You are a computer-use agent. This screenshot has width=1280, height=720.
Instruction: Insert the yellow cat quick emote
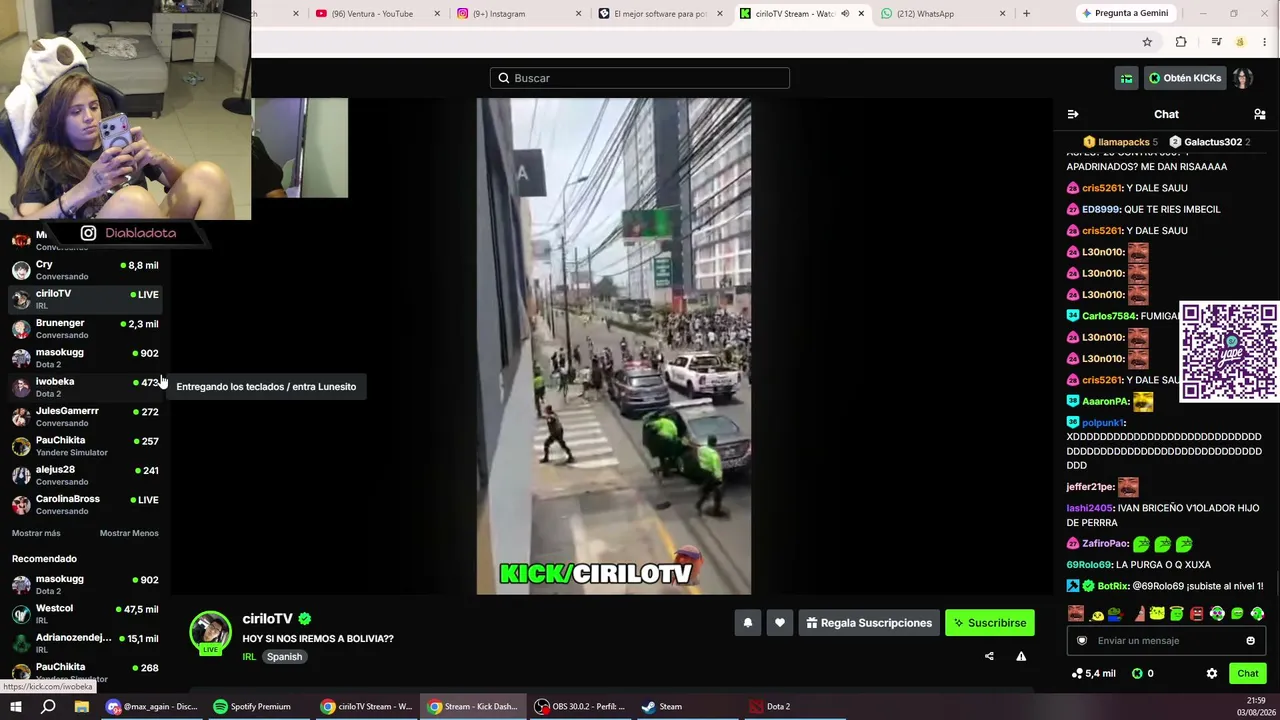(1157, 613)
